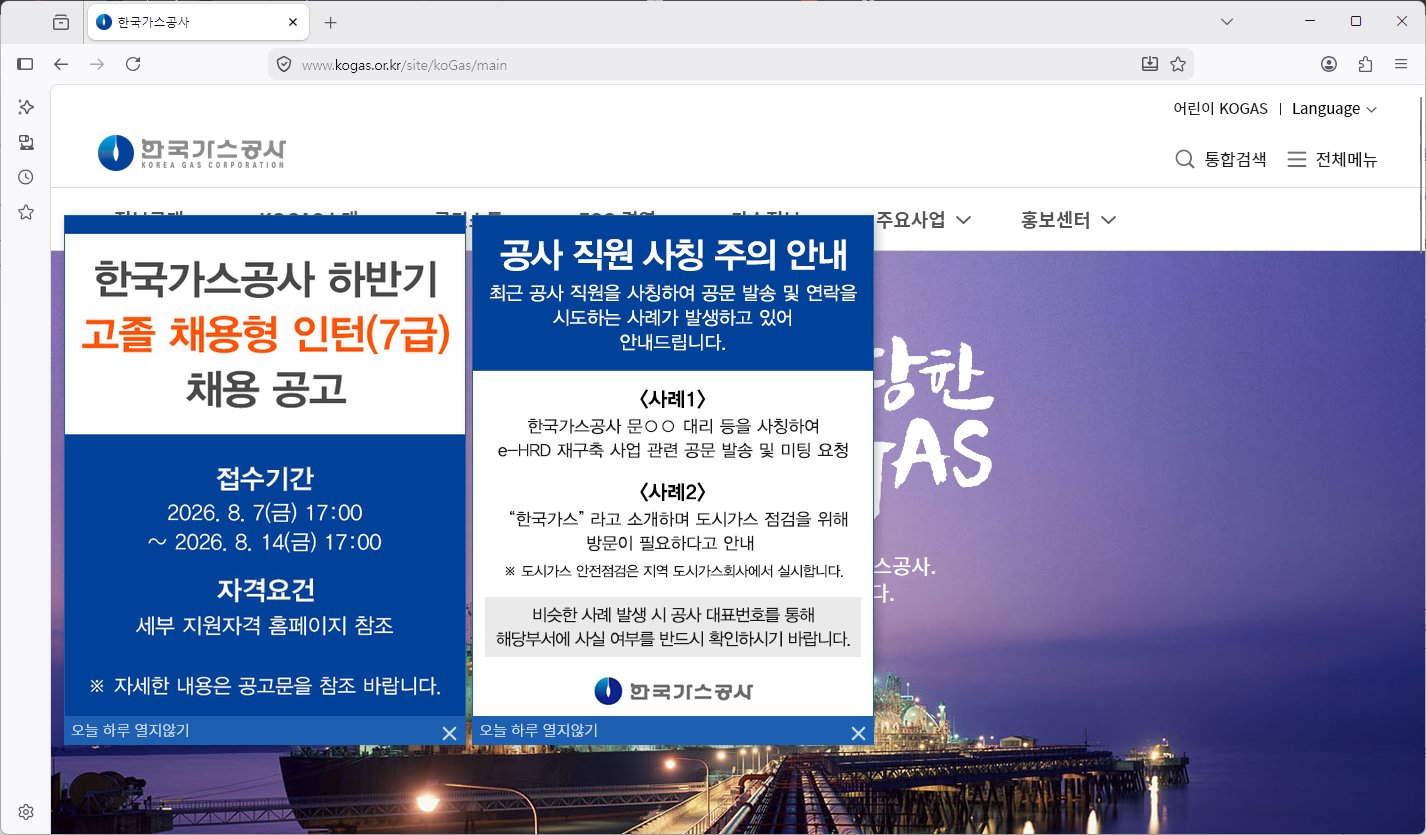Click the site security shield icon

(x=284, y=64)
